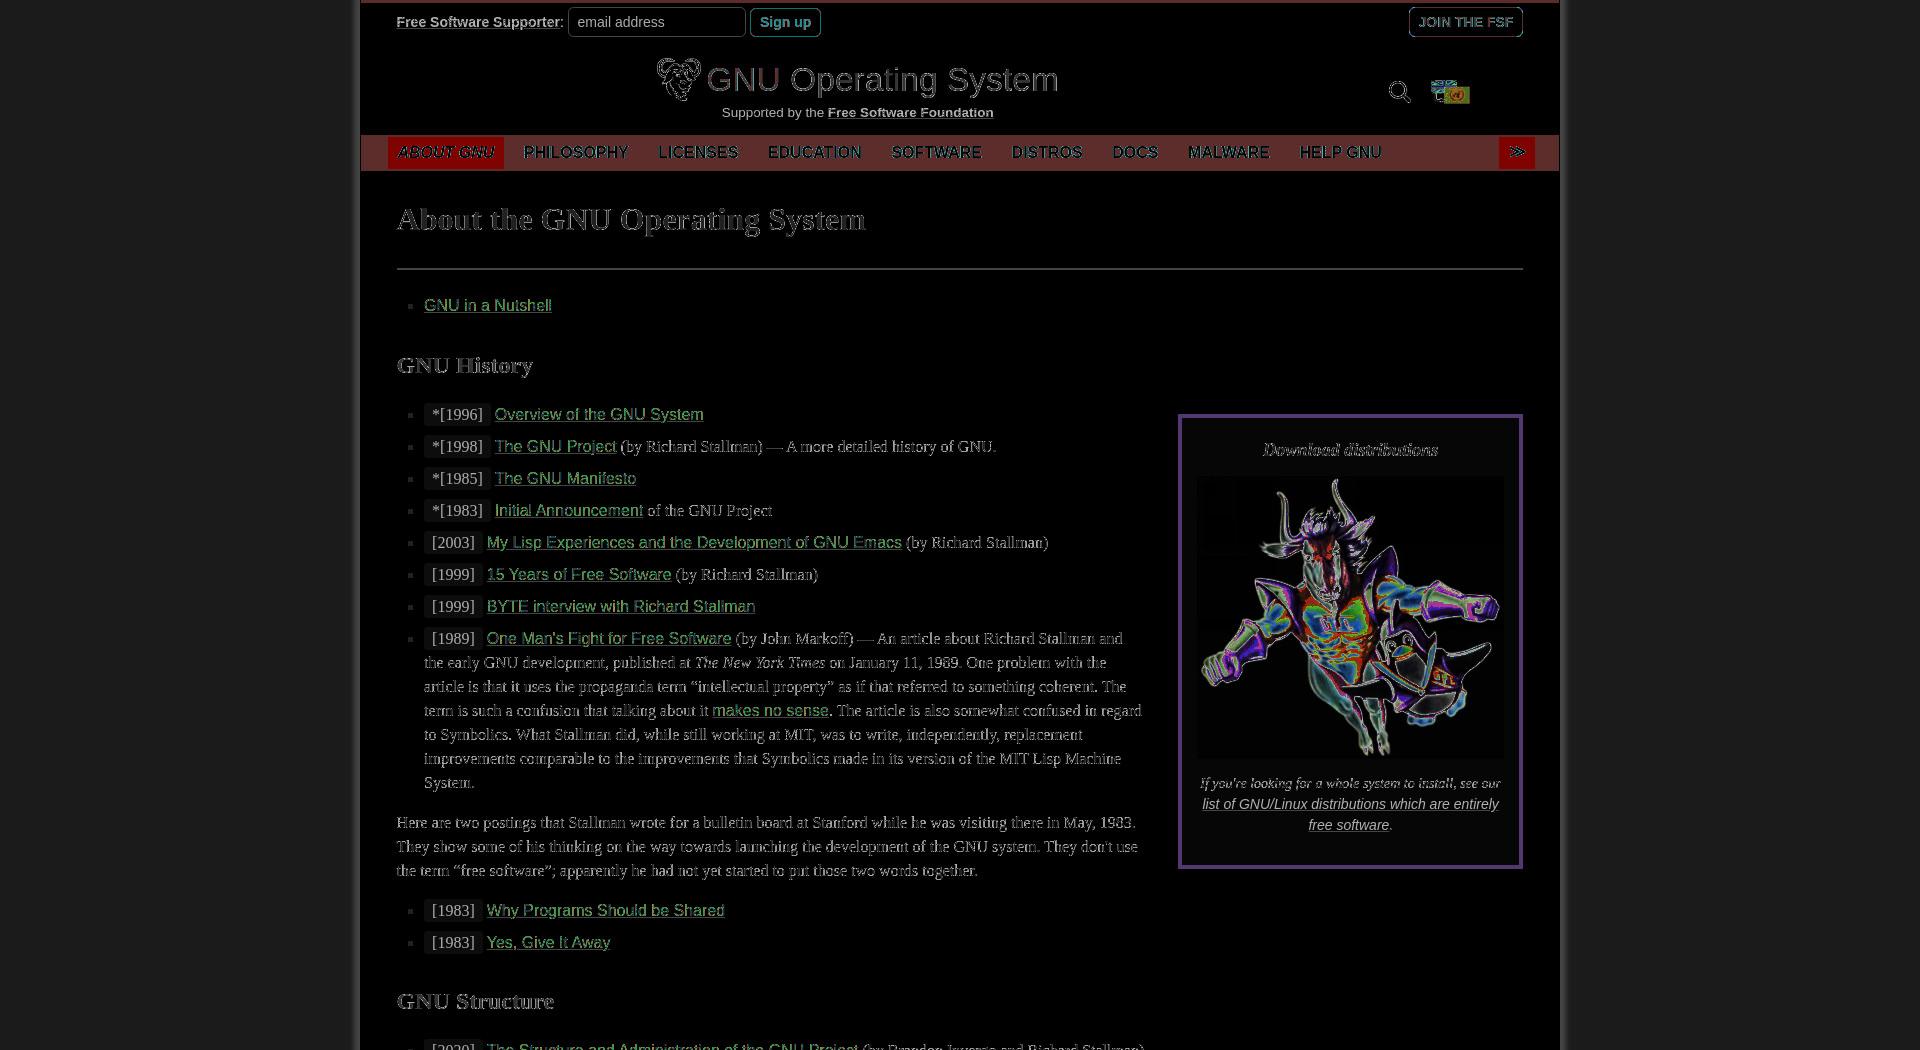Open The GNU Manifesto link
1920x1050 pixels.
tap(565, 479)
